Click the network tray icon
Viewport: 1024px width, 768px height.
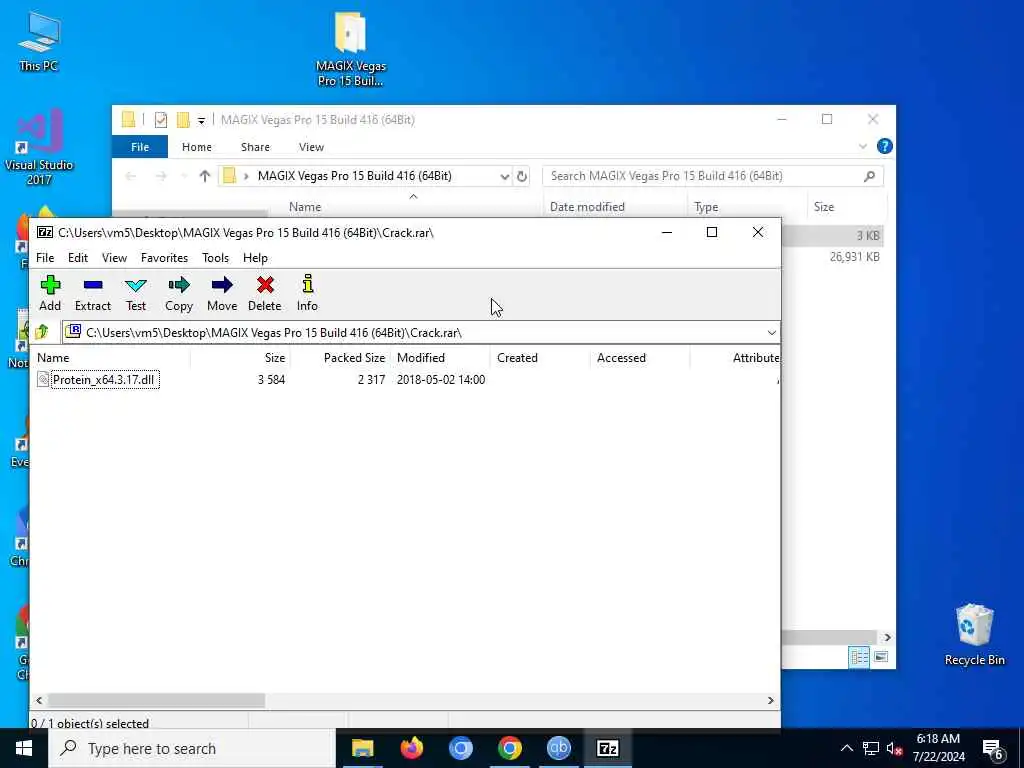point(871,749)
